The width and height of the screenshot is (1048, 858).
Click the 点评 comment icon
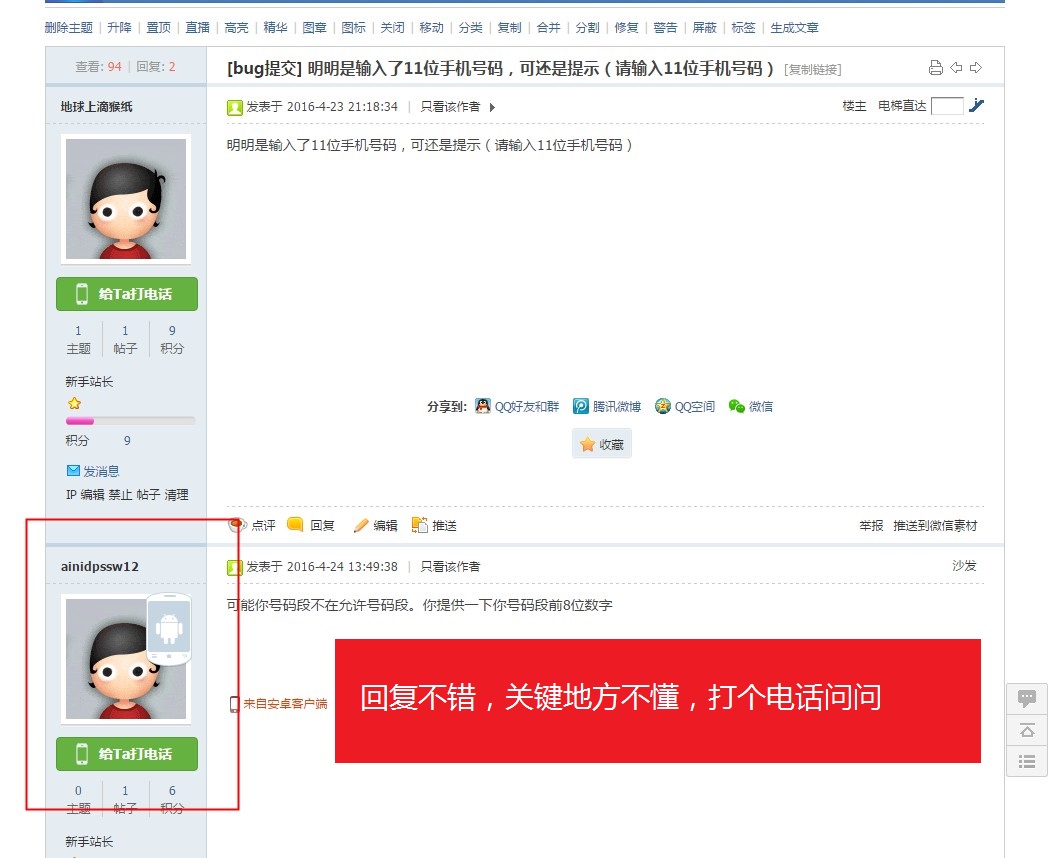click(x=237, y=525)
